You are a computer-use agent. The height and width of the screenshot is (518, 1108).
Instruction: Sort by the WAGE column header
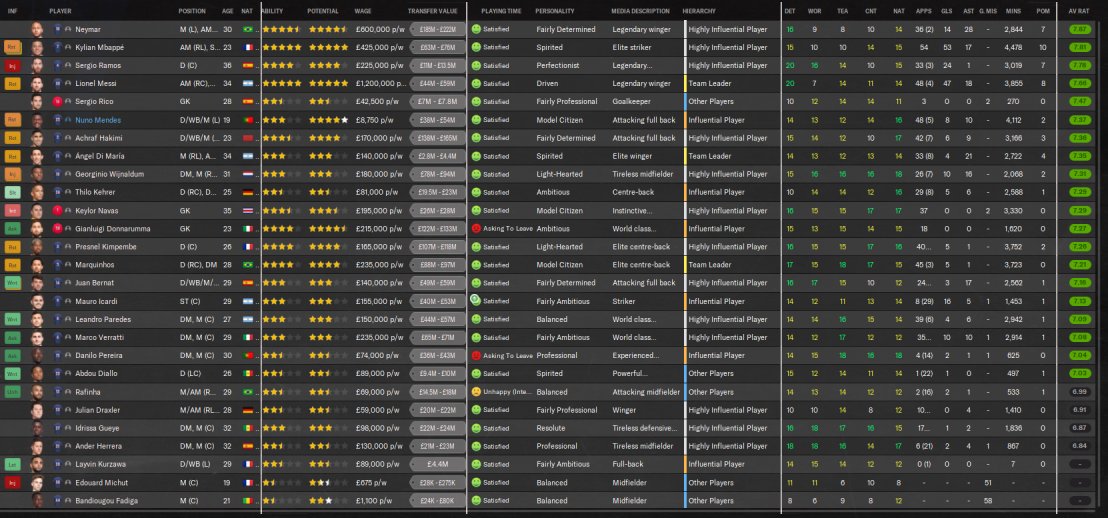click(363, 11)
